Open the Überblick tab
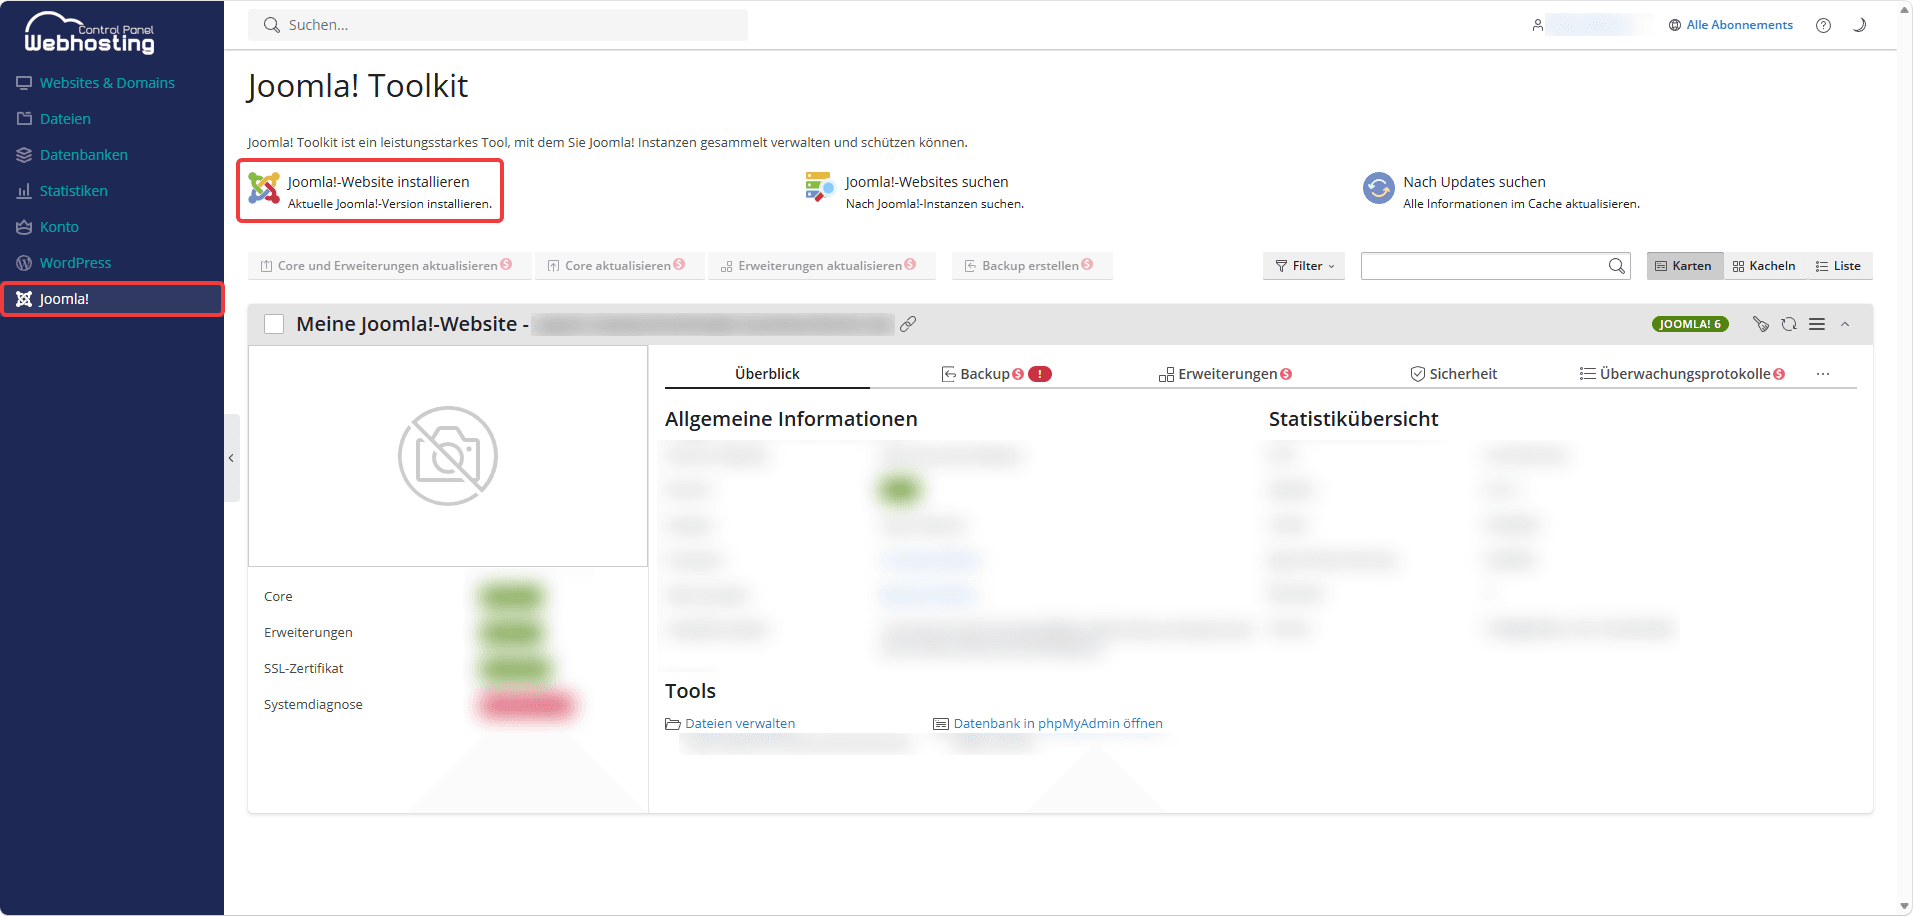The height and width of the screenshot is (916, 1913). pos(767,374)
